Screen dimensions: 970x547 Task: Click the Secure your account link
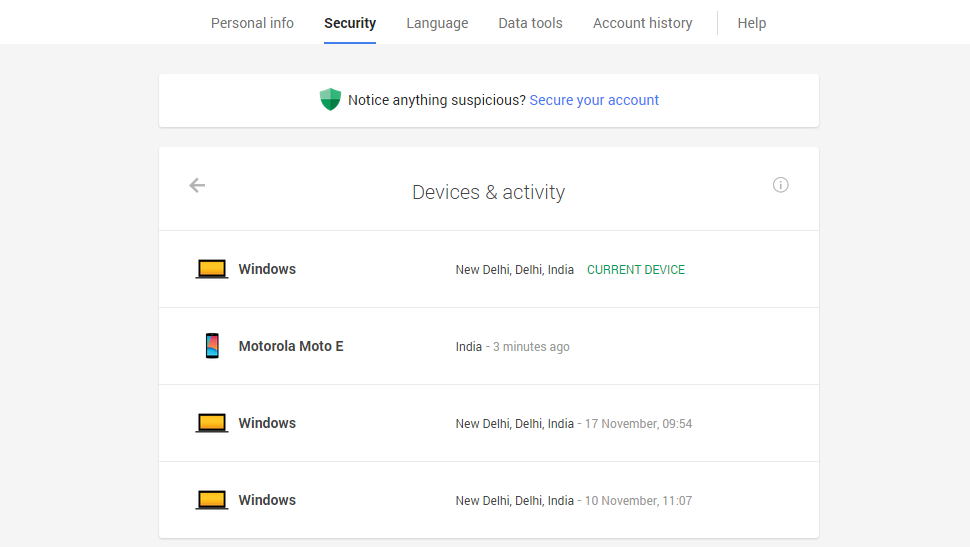pyautogui.click(x=594, y=100)
